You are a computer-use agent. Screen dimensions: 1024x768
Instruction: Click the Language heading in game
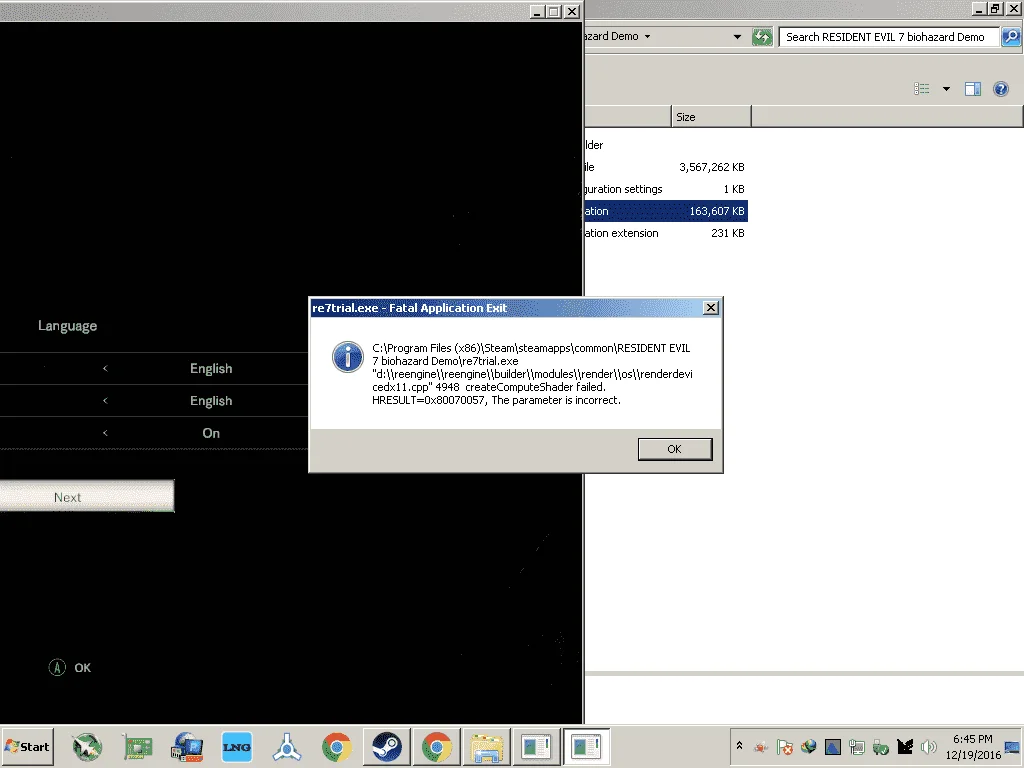[67, 325]
